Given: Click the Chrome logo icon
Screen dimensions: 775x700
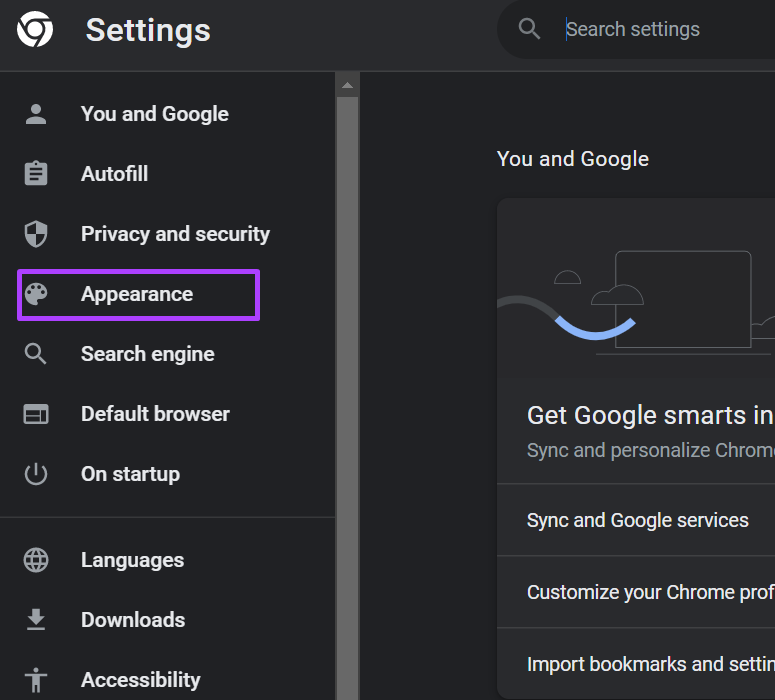Looking at the screenshot, I should tap(35, 30).
